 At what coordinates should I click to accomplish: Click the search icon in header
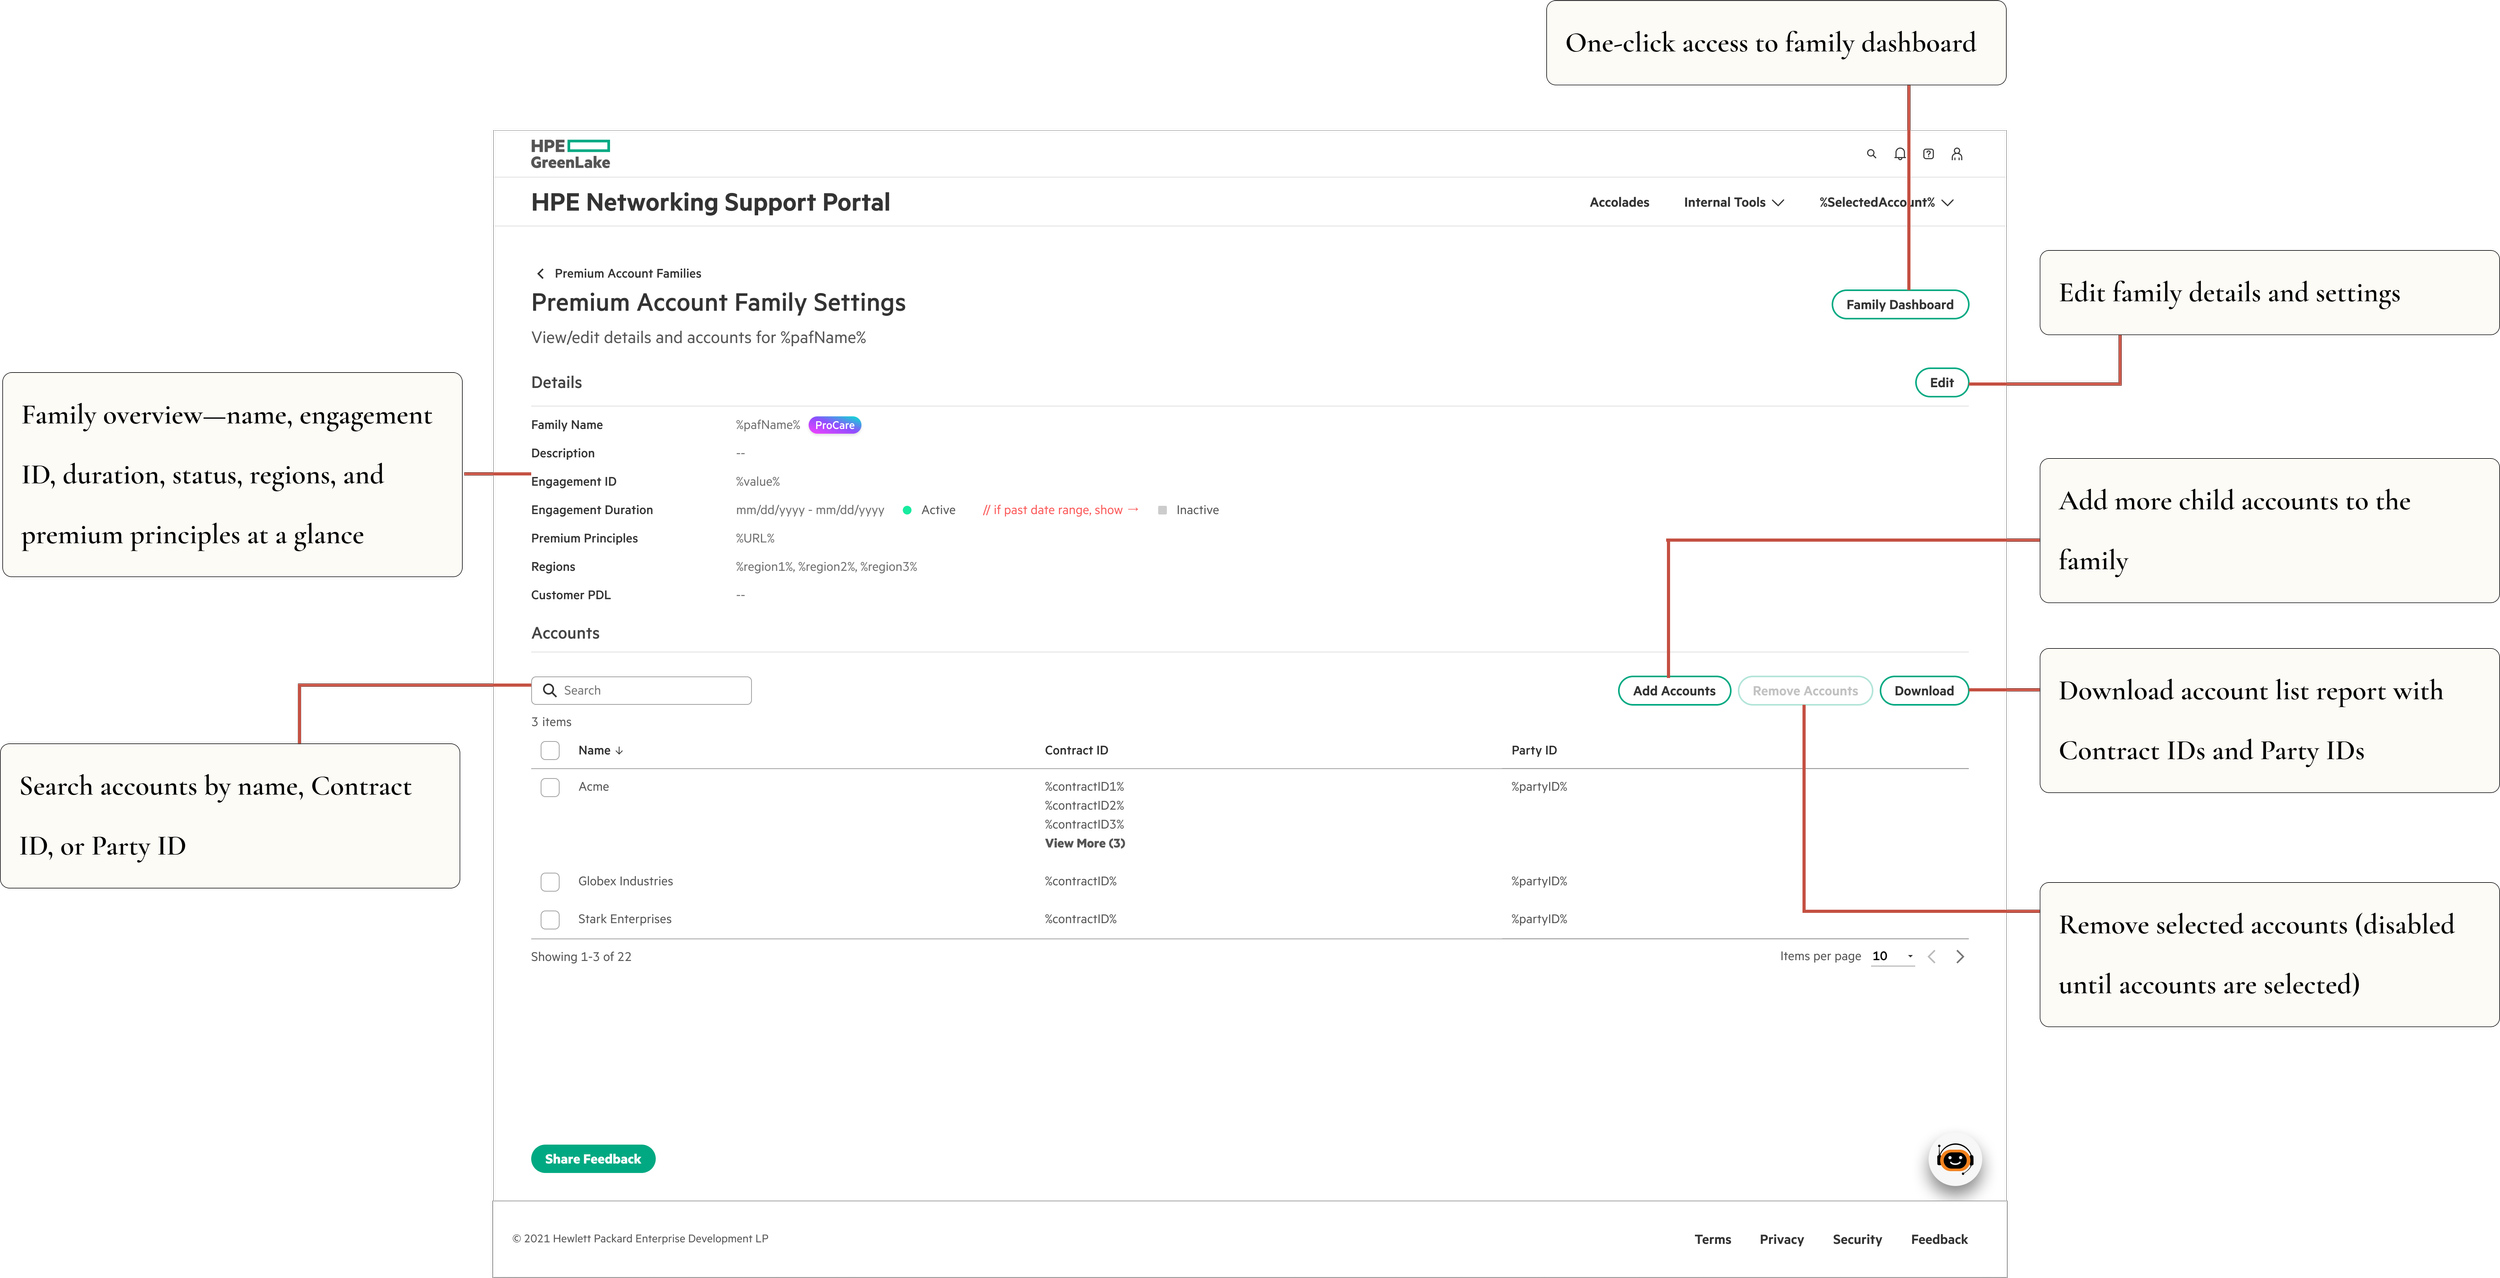coord(1871,154)
